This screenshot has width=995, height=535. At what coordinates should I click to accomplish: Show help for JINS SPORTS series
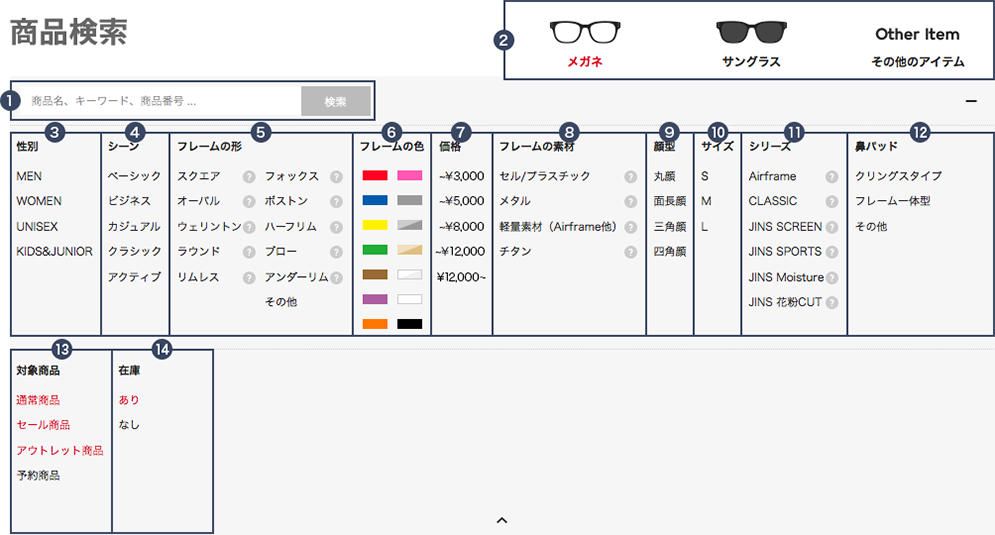tap(832, 252)
